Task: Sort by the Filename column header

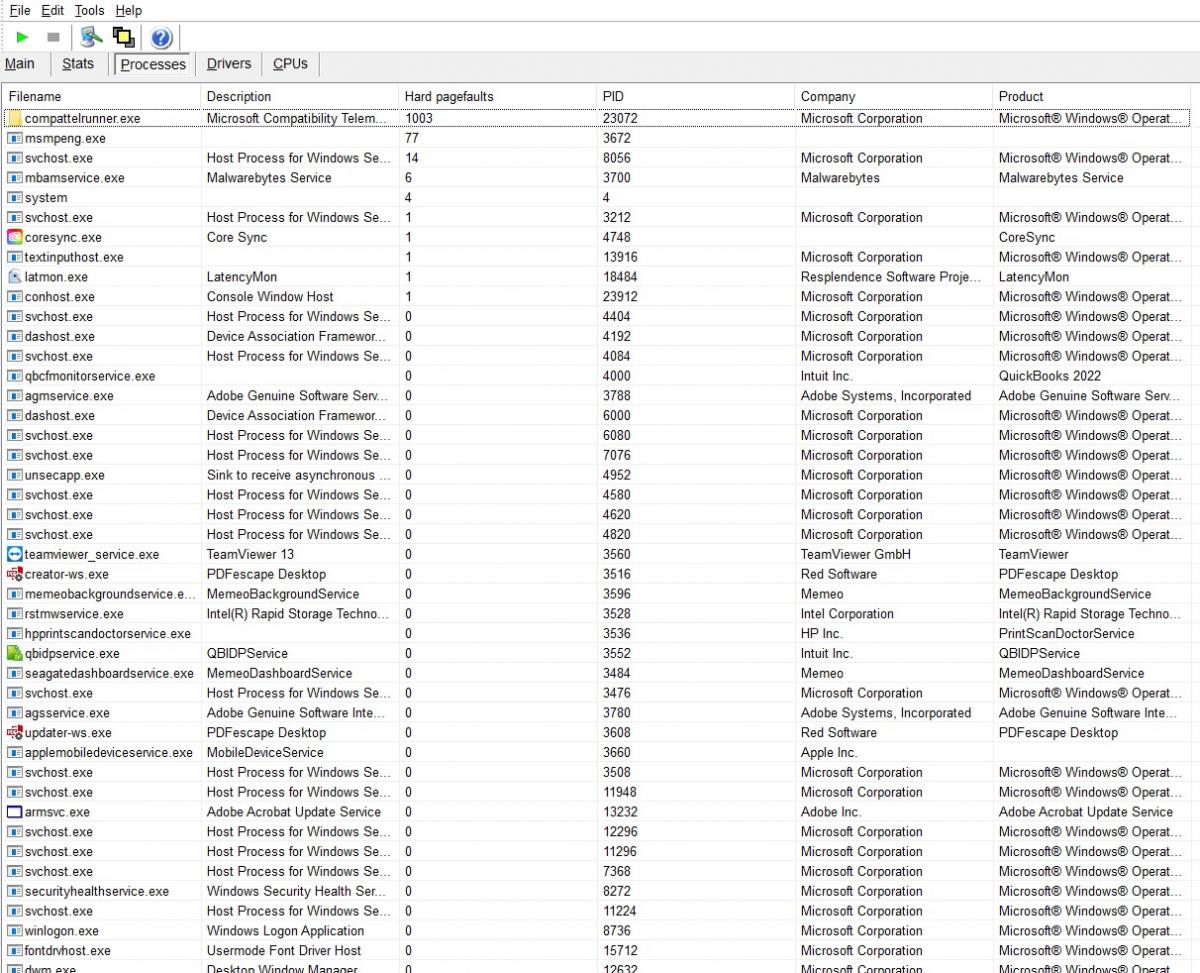Action: (100, 96)
